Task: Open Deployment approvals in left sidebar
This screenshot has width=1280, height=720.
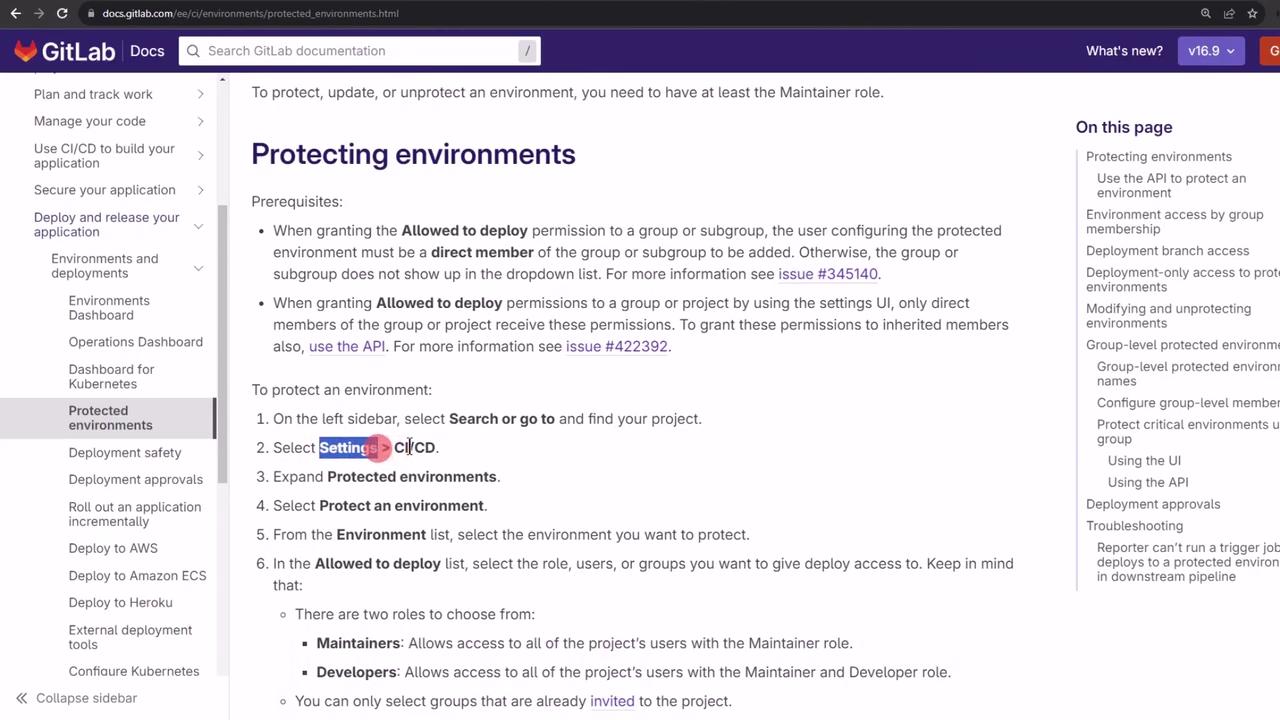Action: [x=135, y=479]
